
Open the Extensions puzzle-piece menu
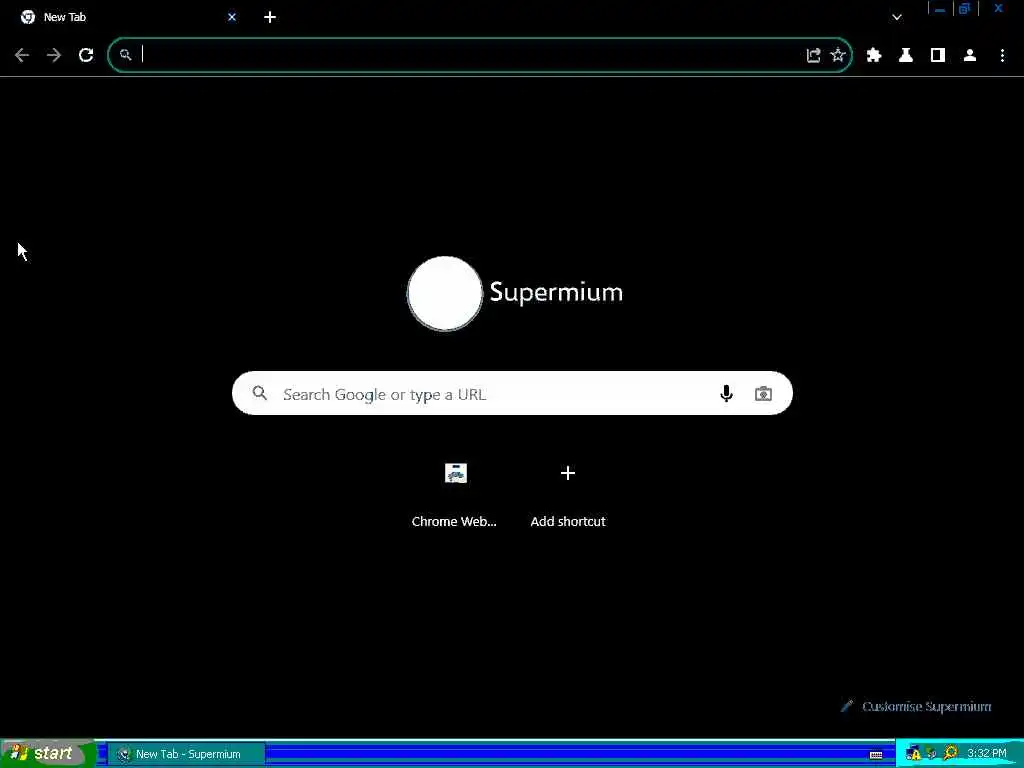874,56
